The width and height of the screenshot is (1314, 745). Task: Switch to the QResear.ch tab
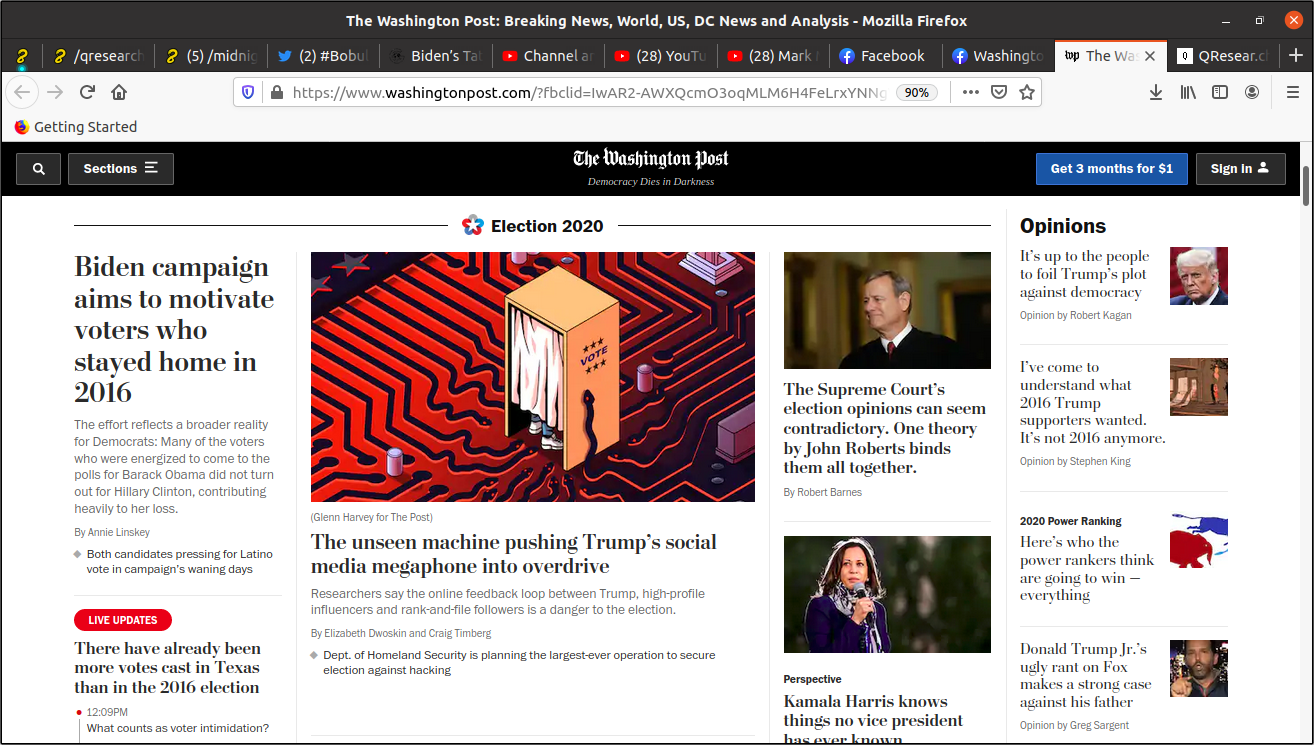pos(1224,56)
